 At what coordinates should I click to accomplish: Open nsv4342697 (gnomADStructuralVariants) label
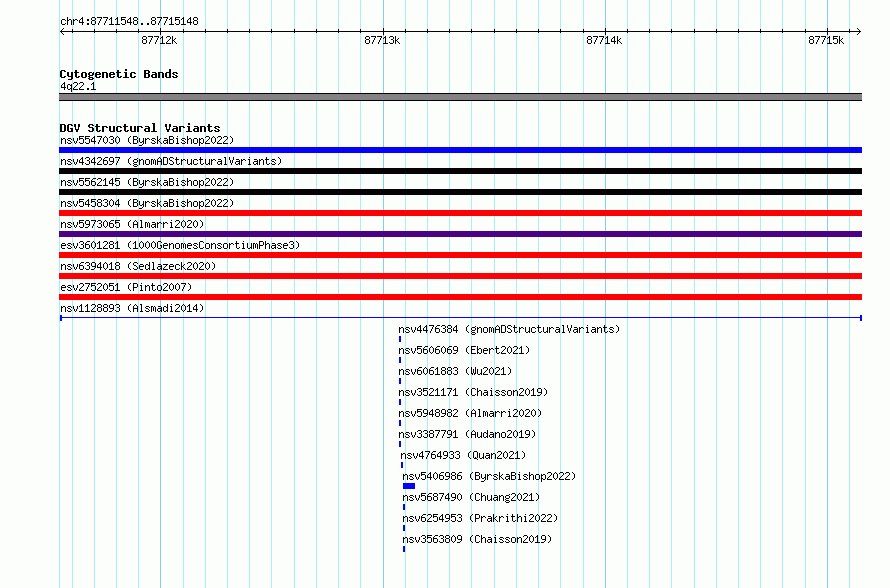(x=171, y=161)
